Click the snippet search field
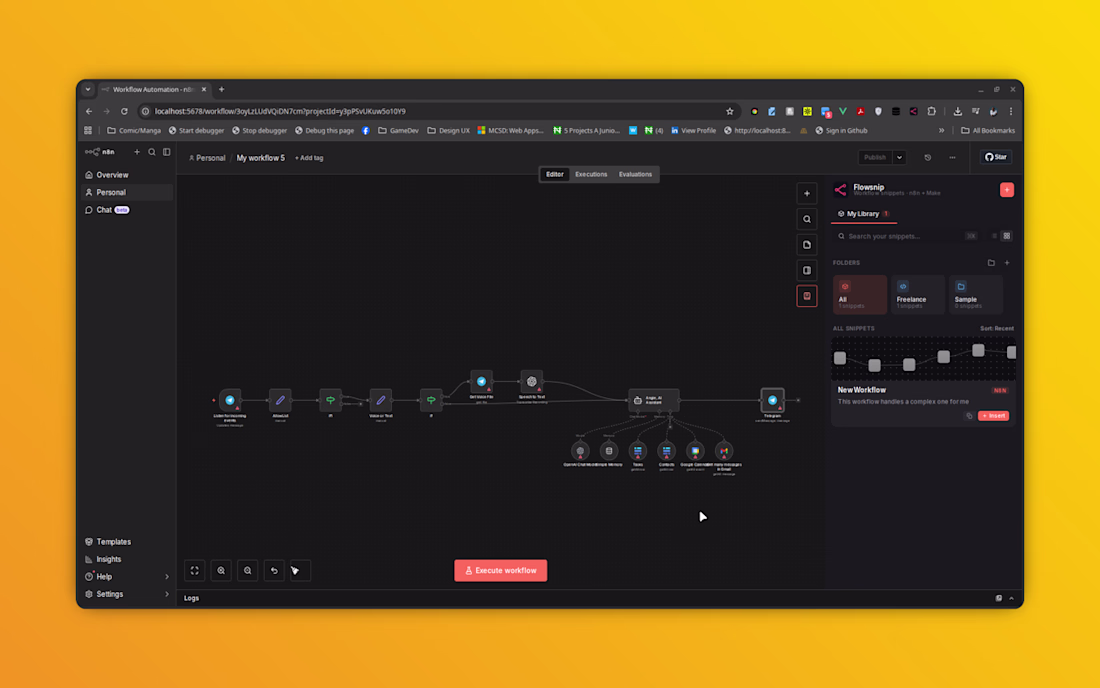Viewport: 1100px width, 688px height. click(907, 236)
